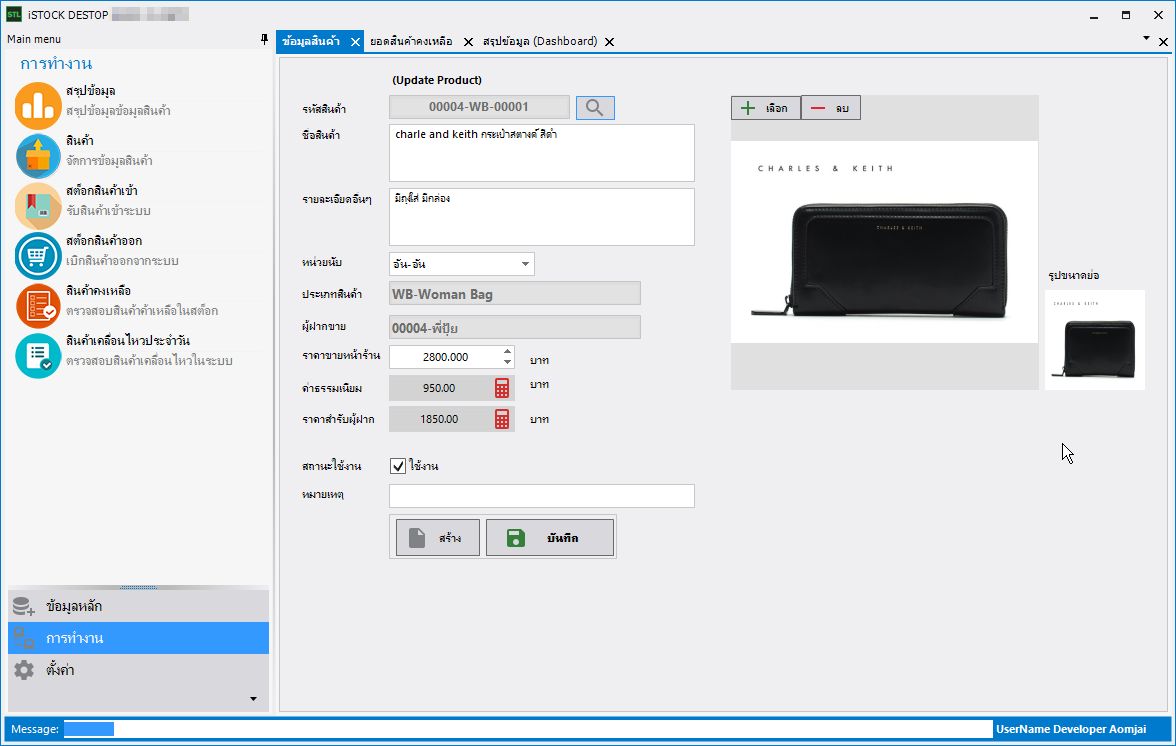Image resolution: width=1176 pixels, height=746 pixels.
Task: Click the ราคาขายหน้าร้าน price field
Action: tap(445, 357)
